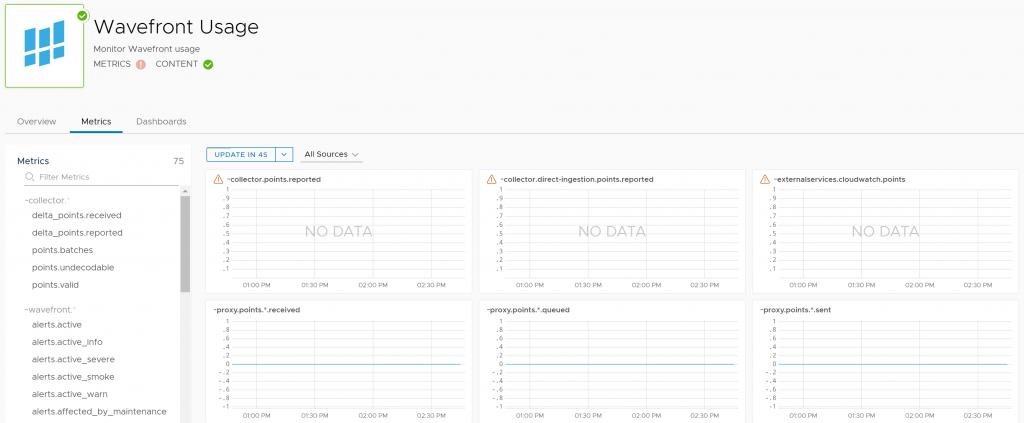
Task: Click the ~collector.points.reported chart title
Action: 274,179
